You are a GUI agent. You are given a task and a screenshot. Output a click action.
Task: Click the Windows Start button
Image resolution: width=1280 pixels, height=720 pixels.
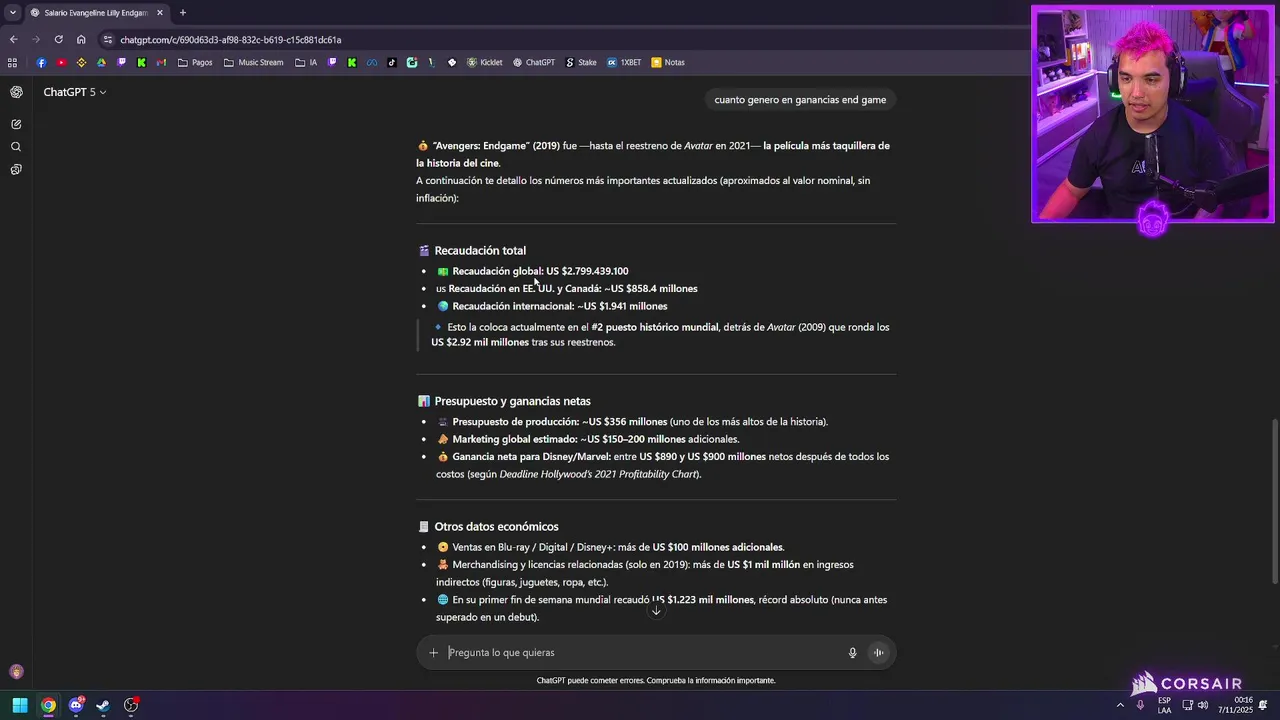point(20,705)
